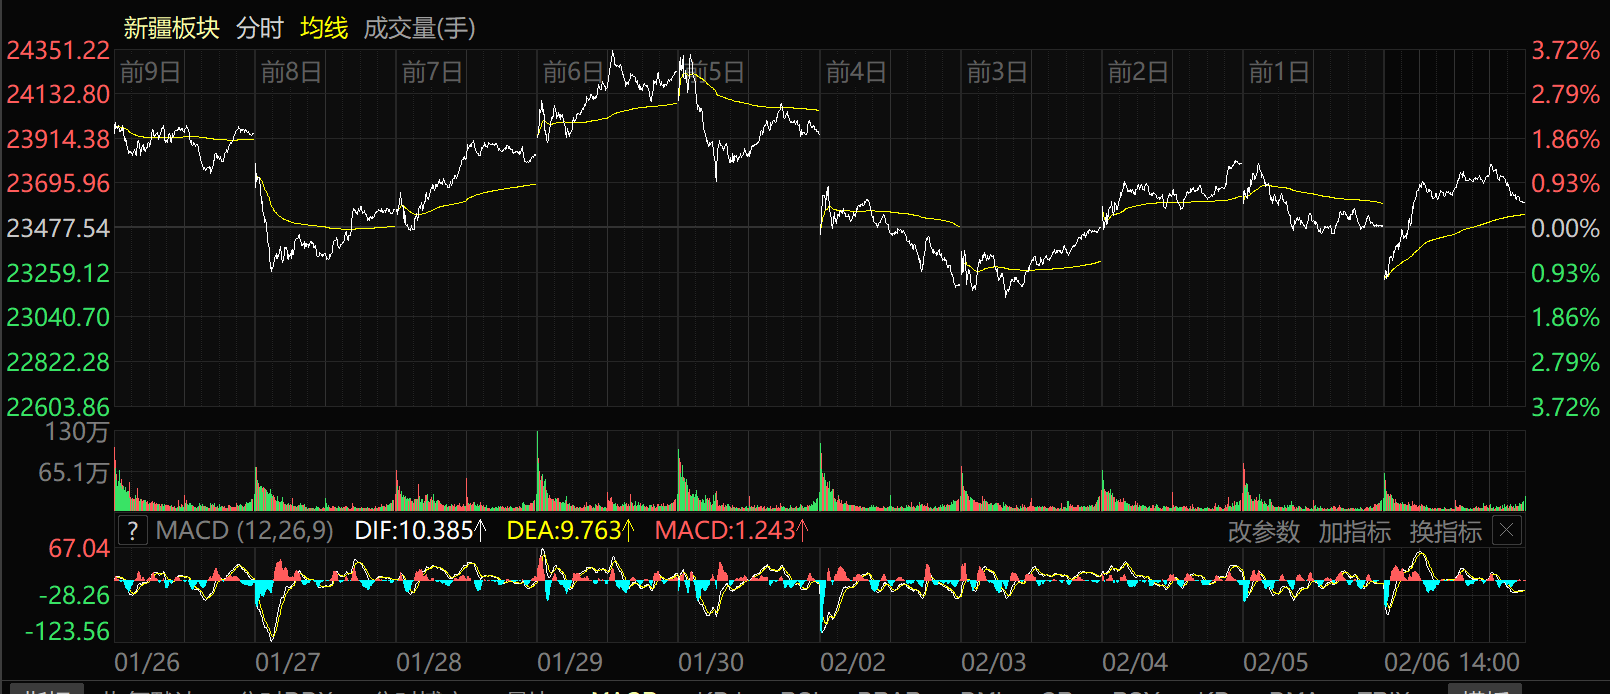Click the 成交量(手) volume legend label
Viewport: 1610px width, 694px height.
coord(419,28)
